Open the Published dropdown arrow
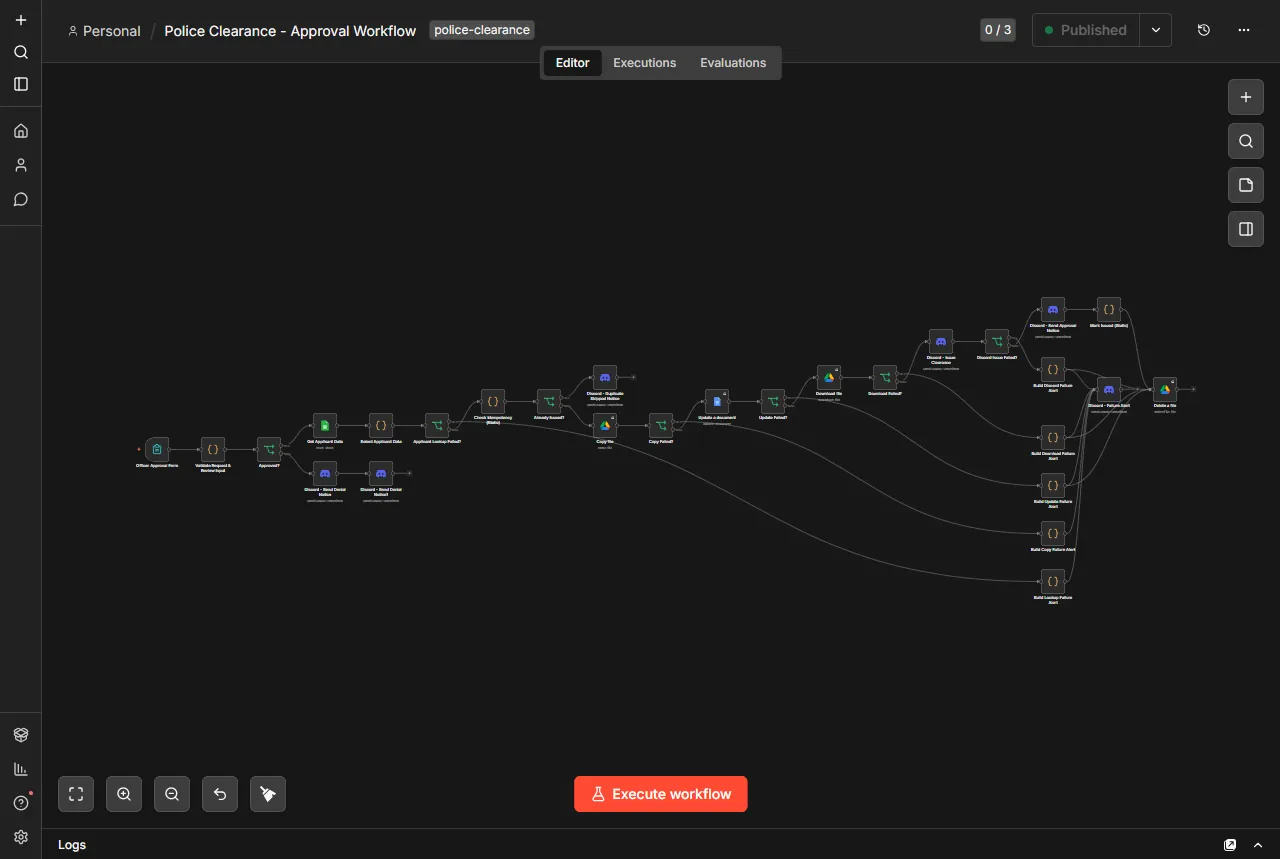Viewport: 1280px width, 859px height. pos(1156,30)
